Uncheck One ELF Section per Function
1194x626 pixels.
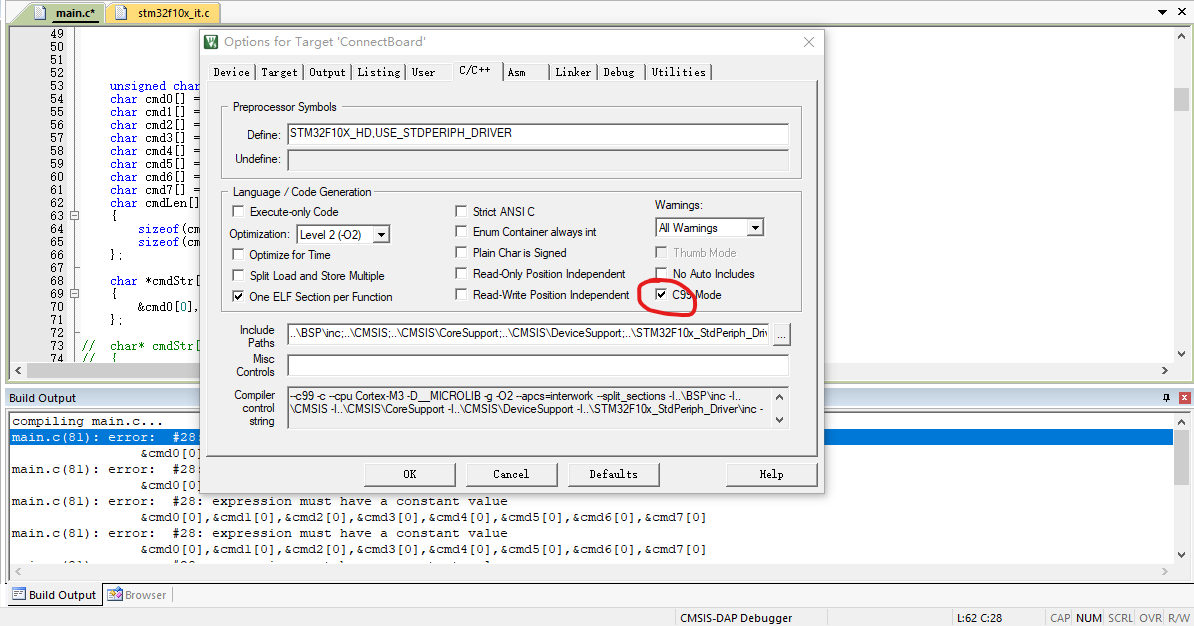coord(238,296)
